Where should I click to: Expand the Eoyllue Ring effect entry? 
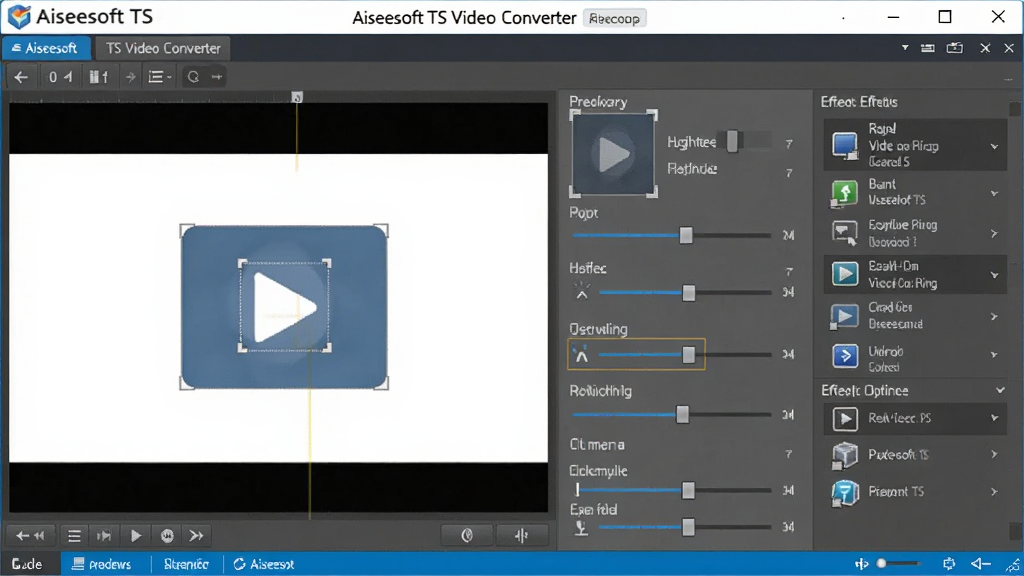[994, 234]
